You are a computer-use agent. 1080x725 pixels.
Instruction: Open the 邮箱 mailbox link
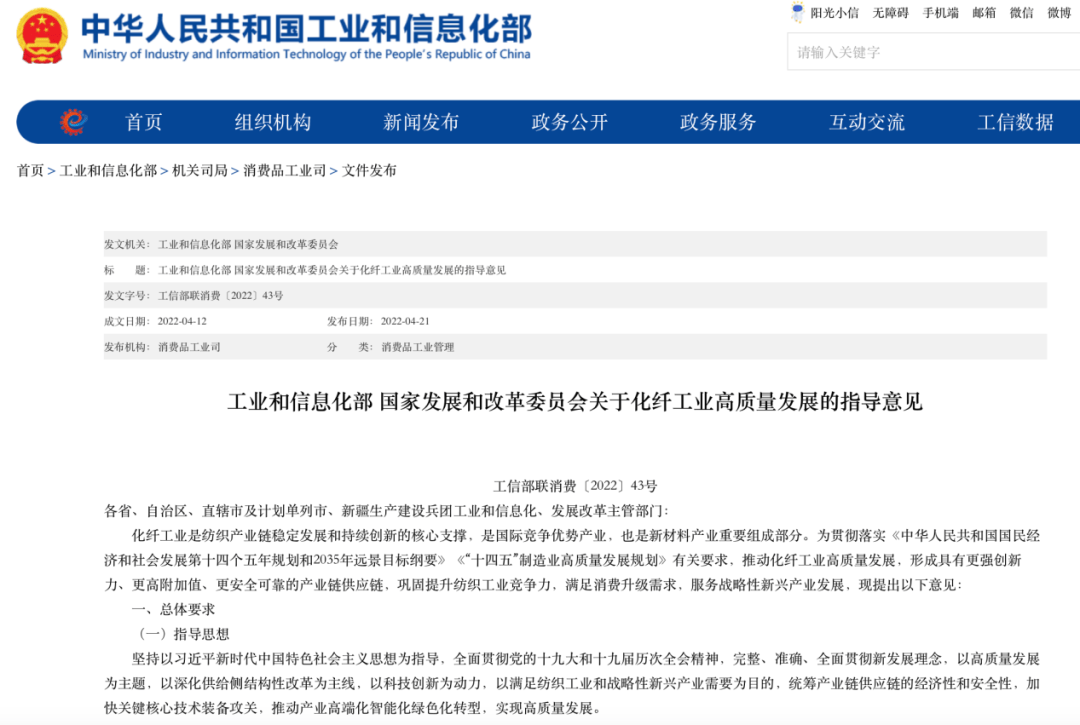point(984,13)
